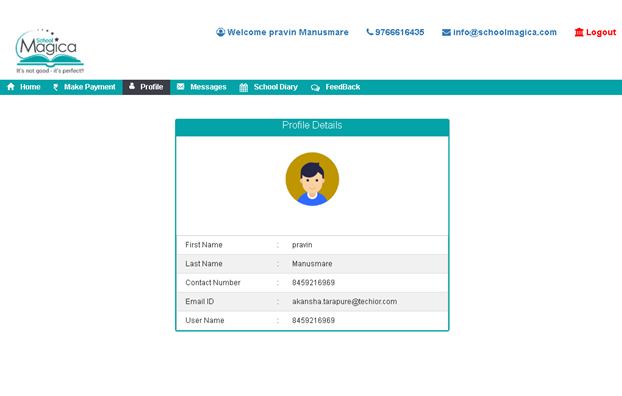Click the User Name value 8459216969

point(313,320)
